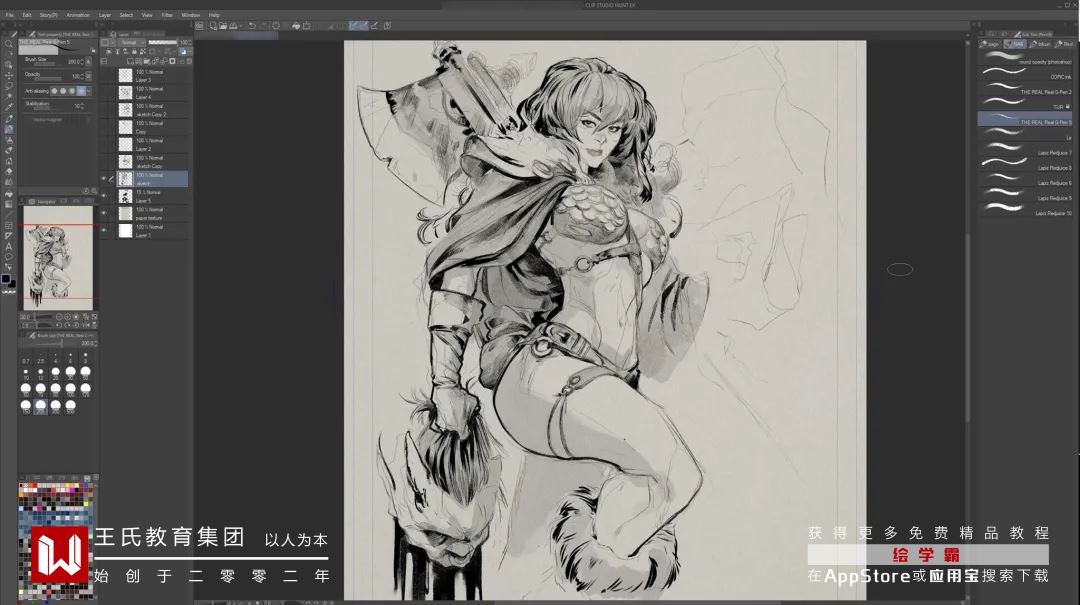Toggle visibility of Layer 5

[x=104, y=196]
